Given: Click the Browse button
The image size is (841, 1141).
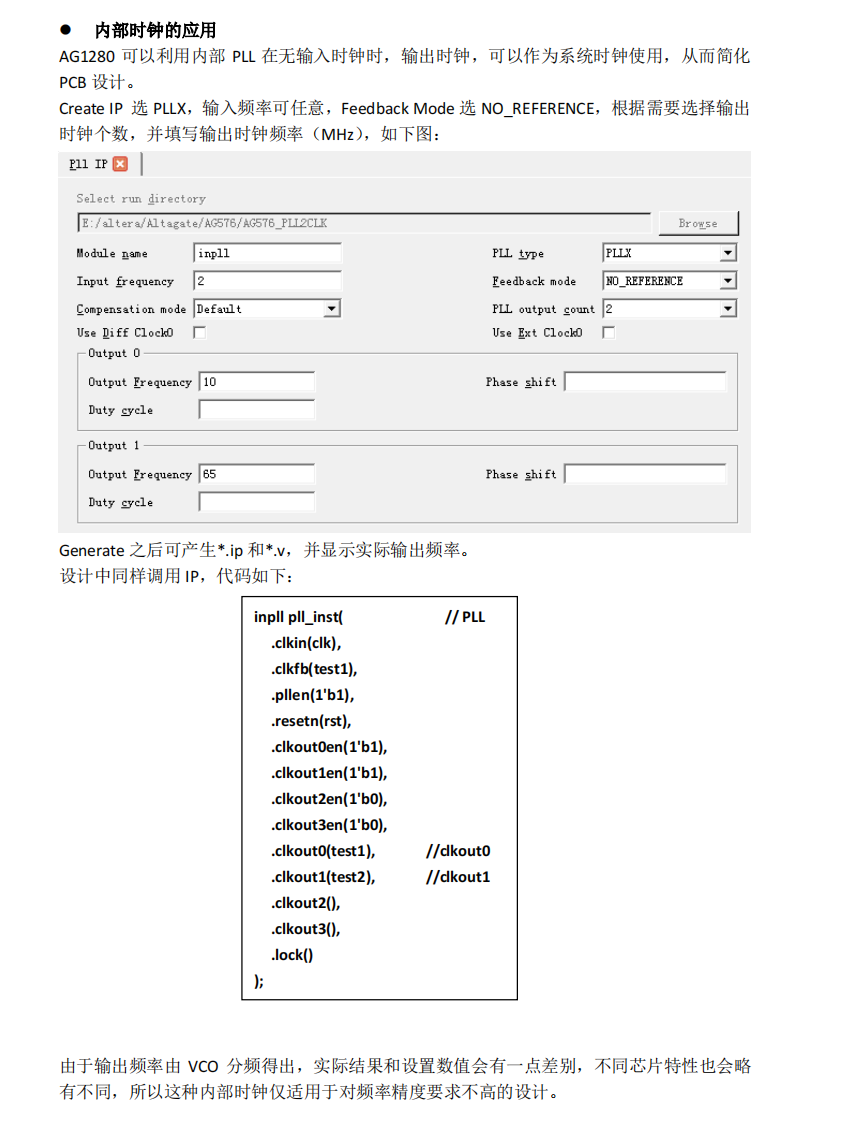Looking at the screenshot, I should coord(698,223).
